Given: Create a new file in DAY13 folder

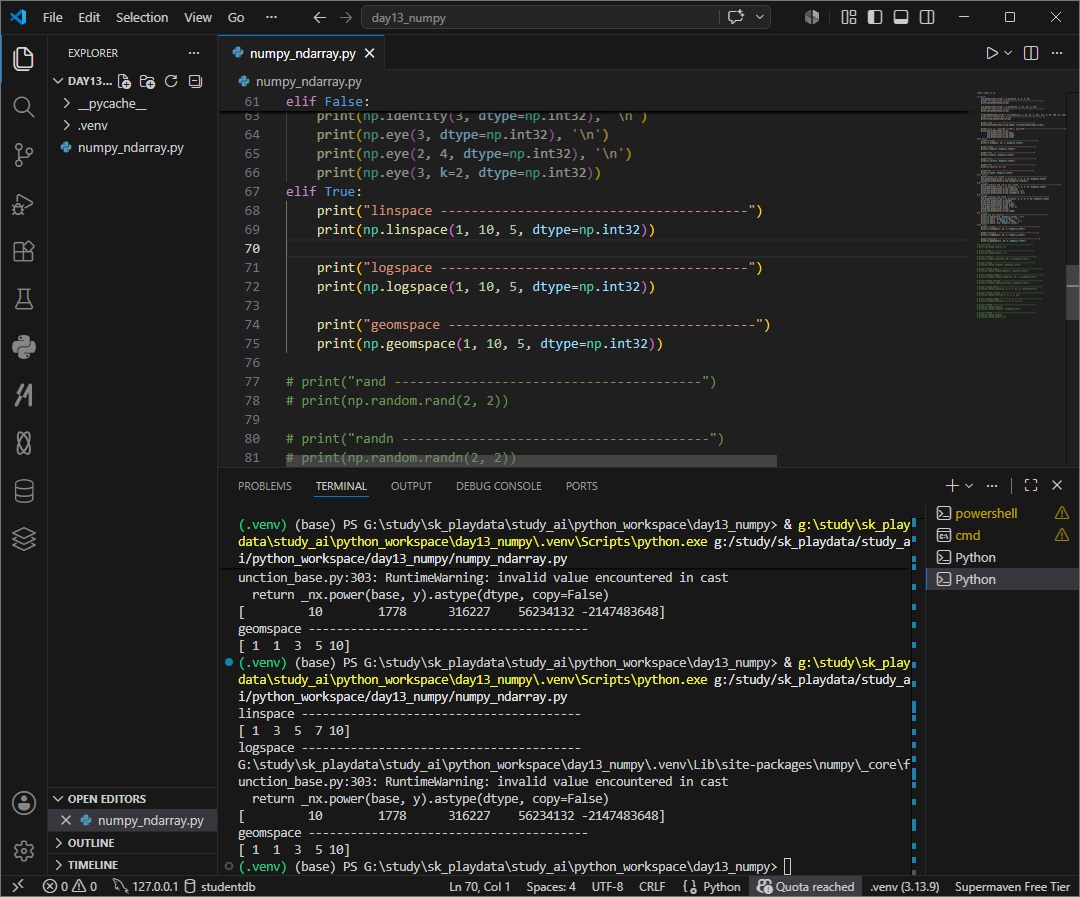Looking at the screenshot, I should click(x=125, y=81).
